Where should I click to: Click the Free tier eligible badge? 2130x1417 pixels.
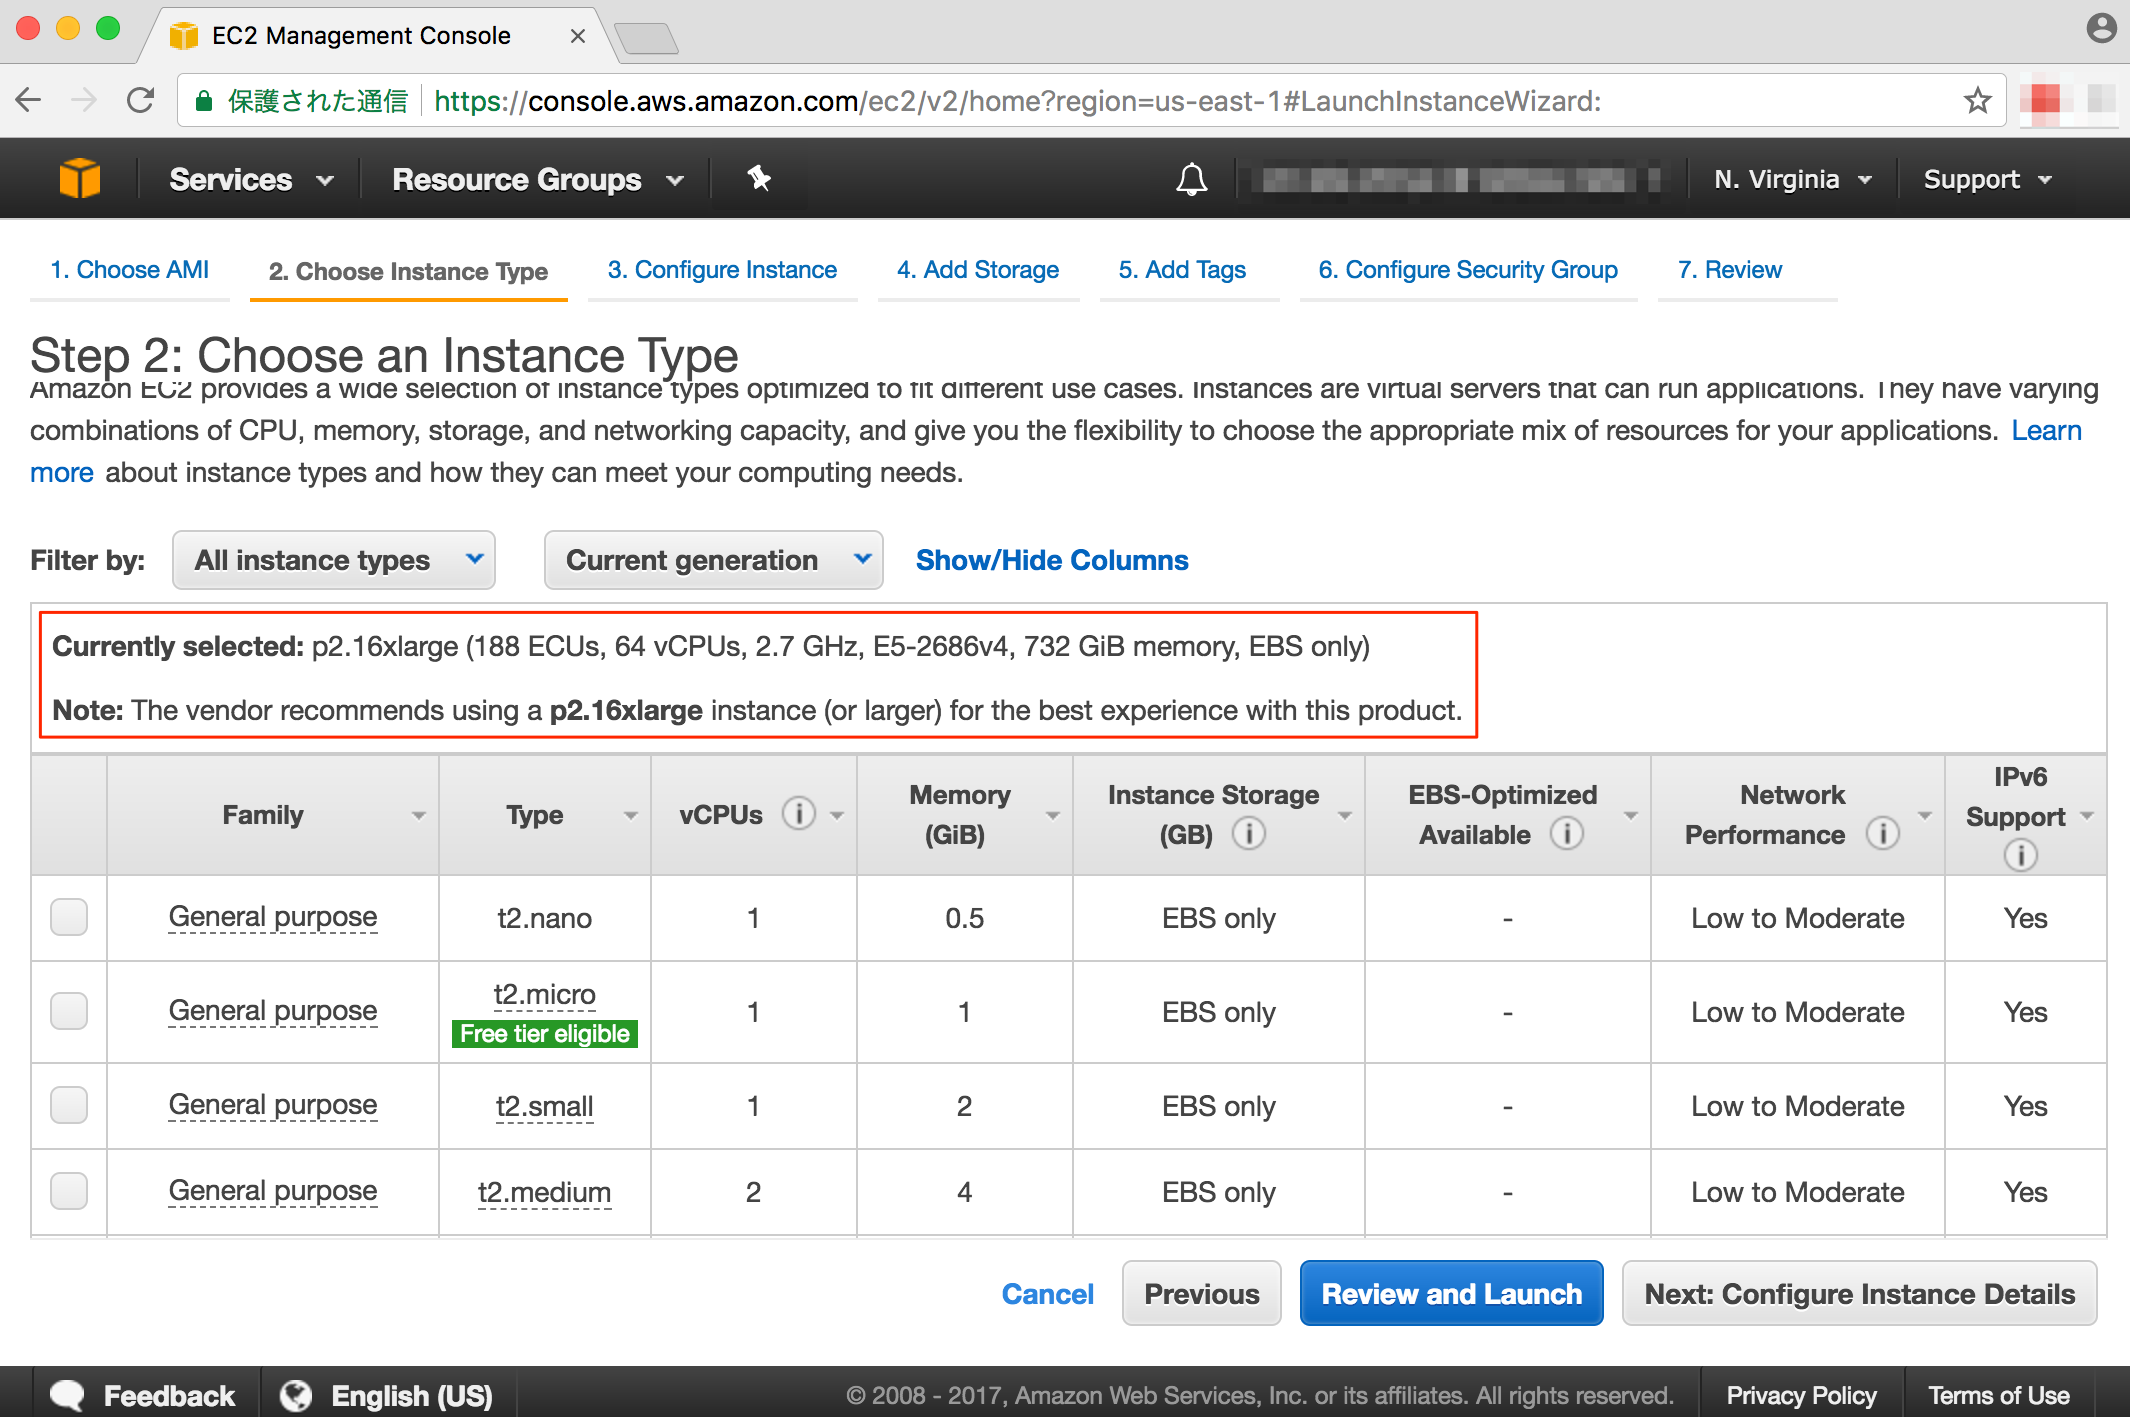[x=544, y=1033]
